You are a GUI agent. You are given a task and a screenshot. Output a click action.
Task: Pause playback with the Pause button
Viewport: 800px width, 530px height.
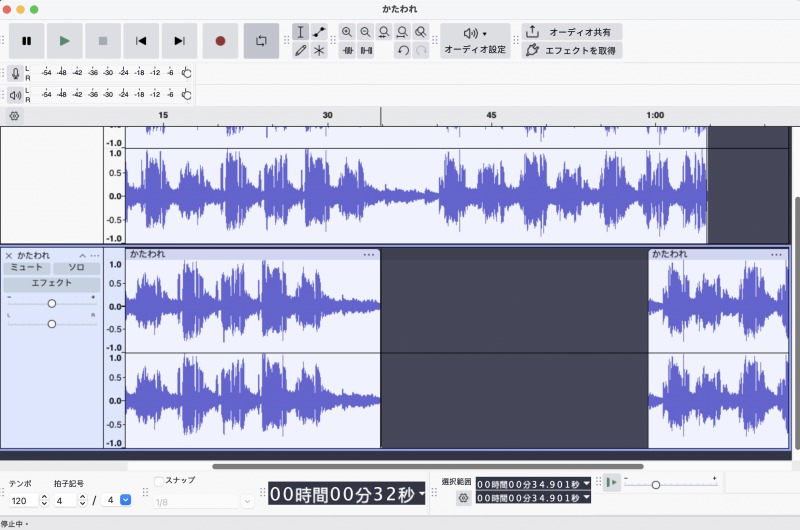pos(27,41)
